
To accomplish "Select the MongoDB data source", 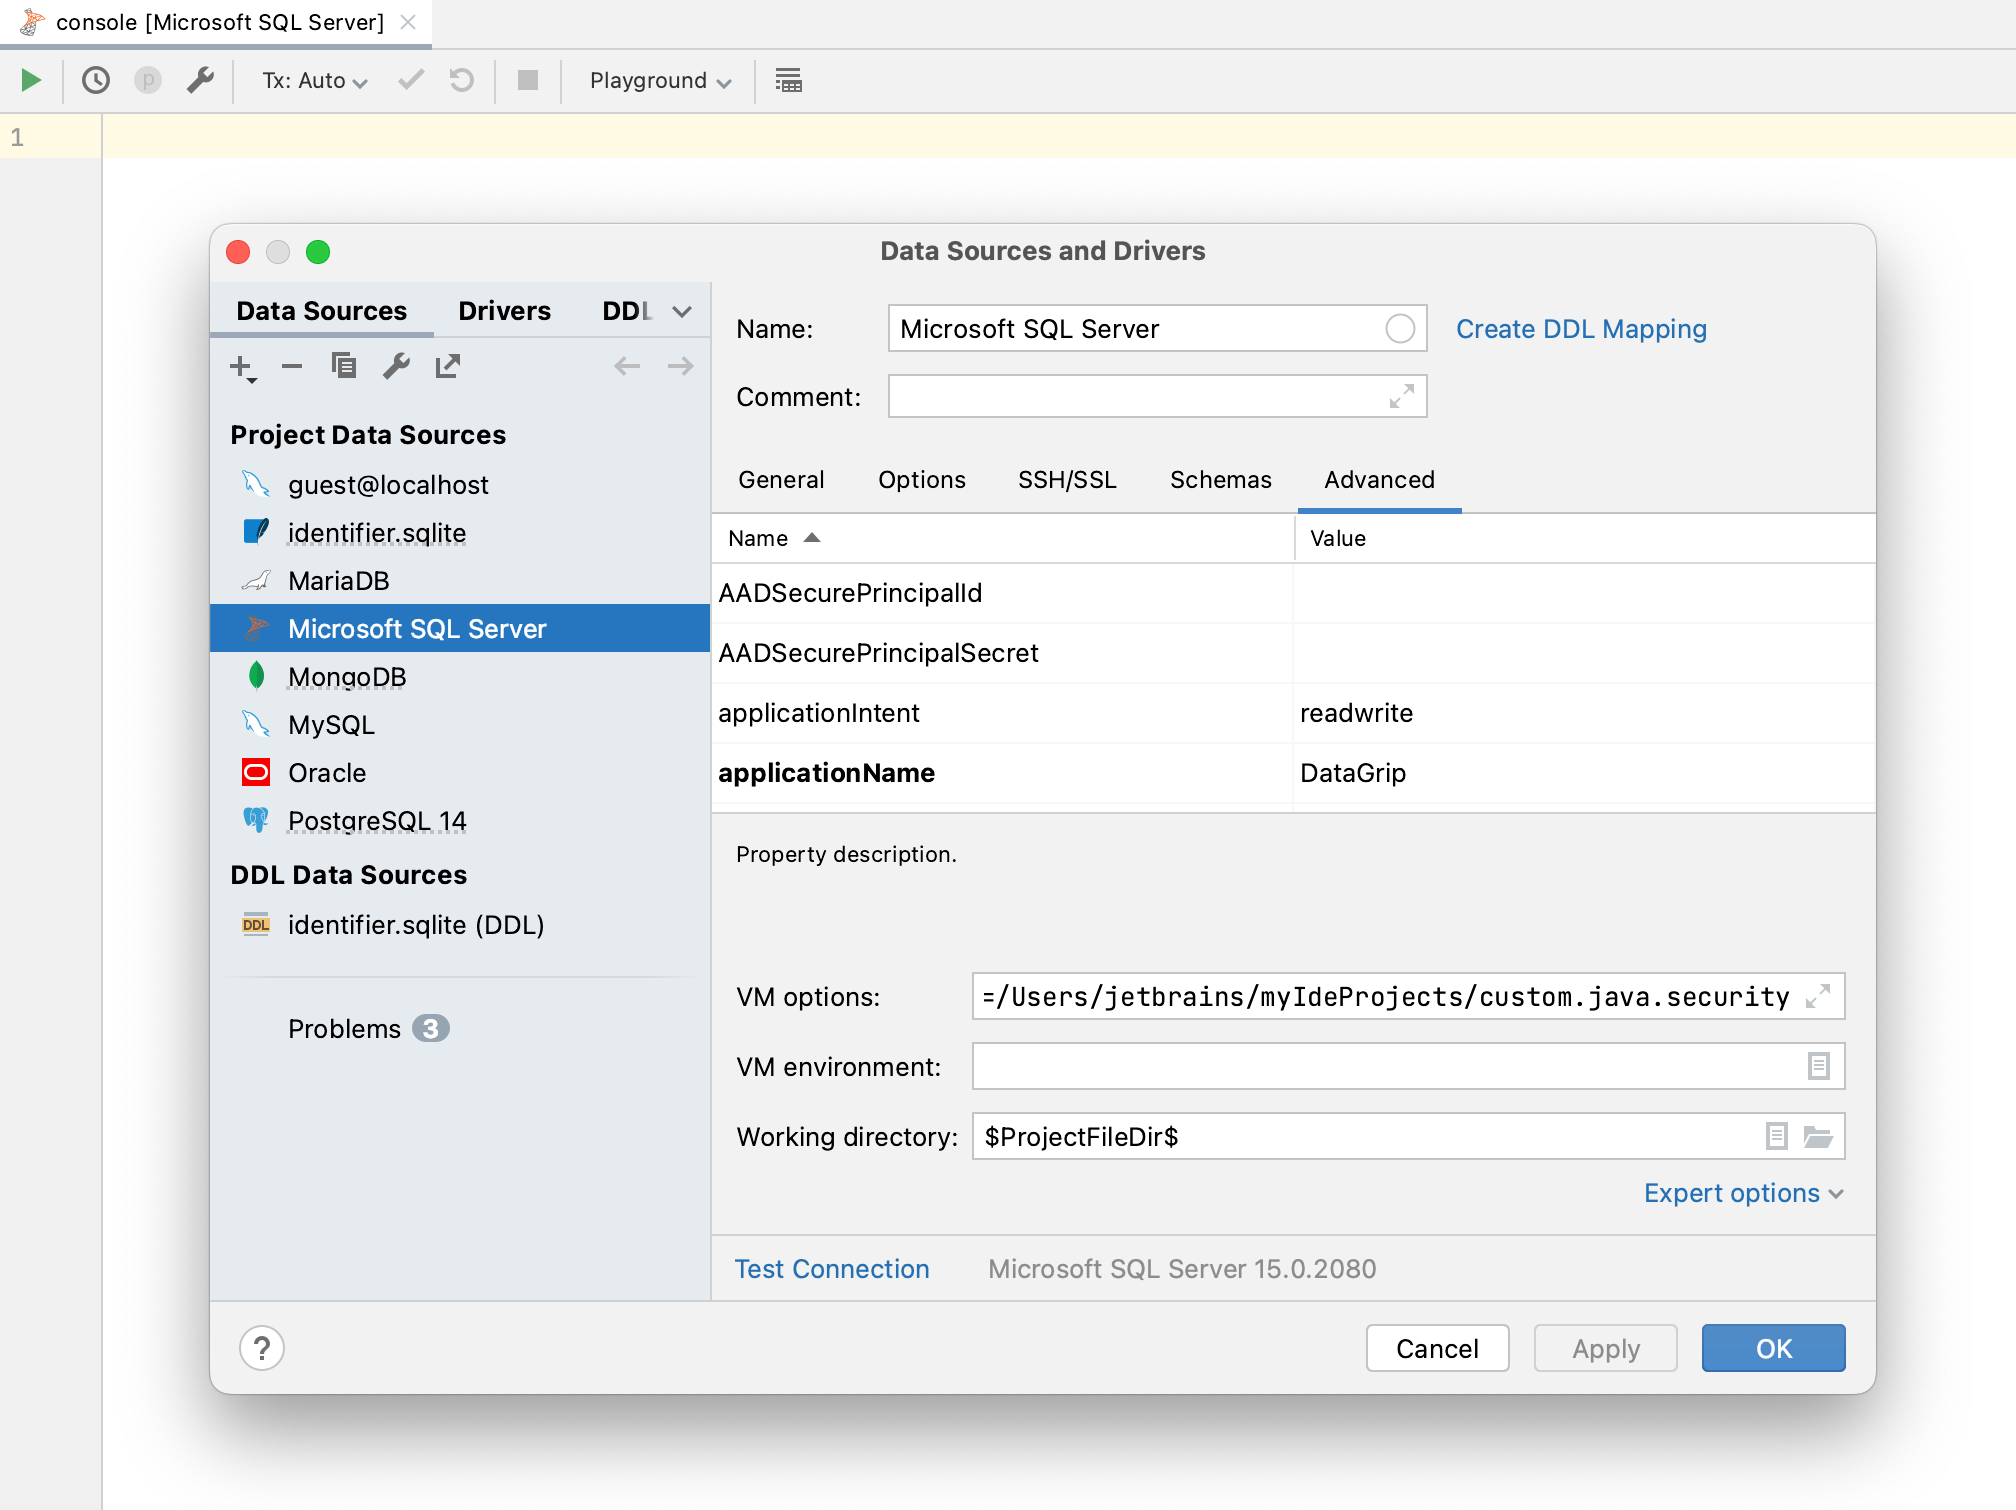I will 344,677.
